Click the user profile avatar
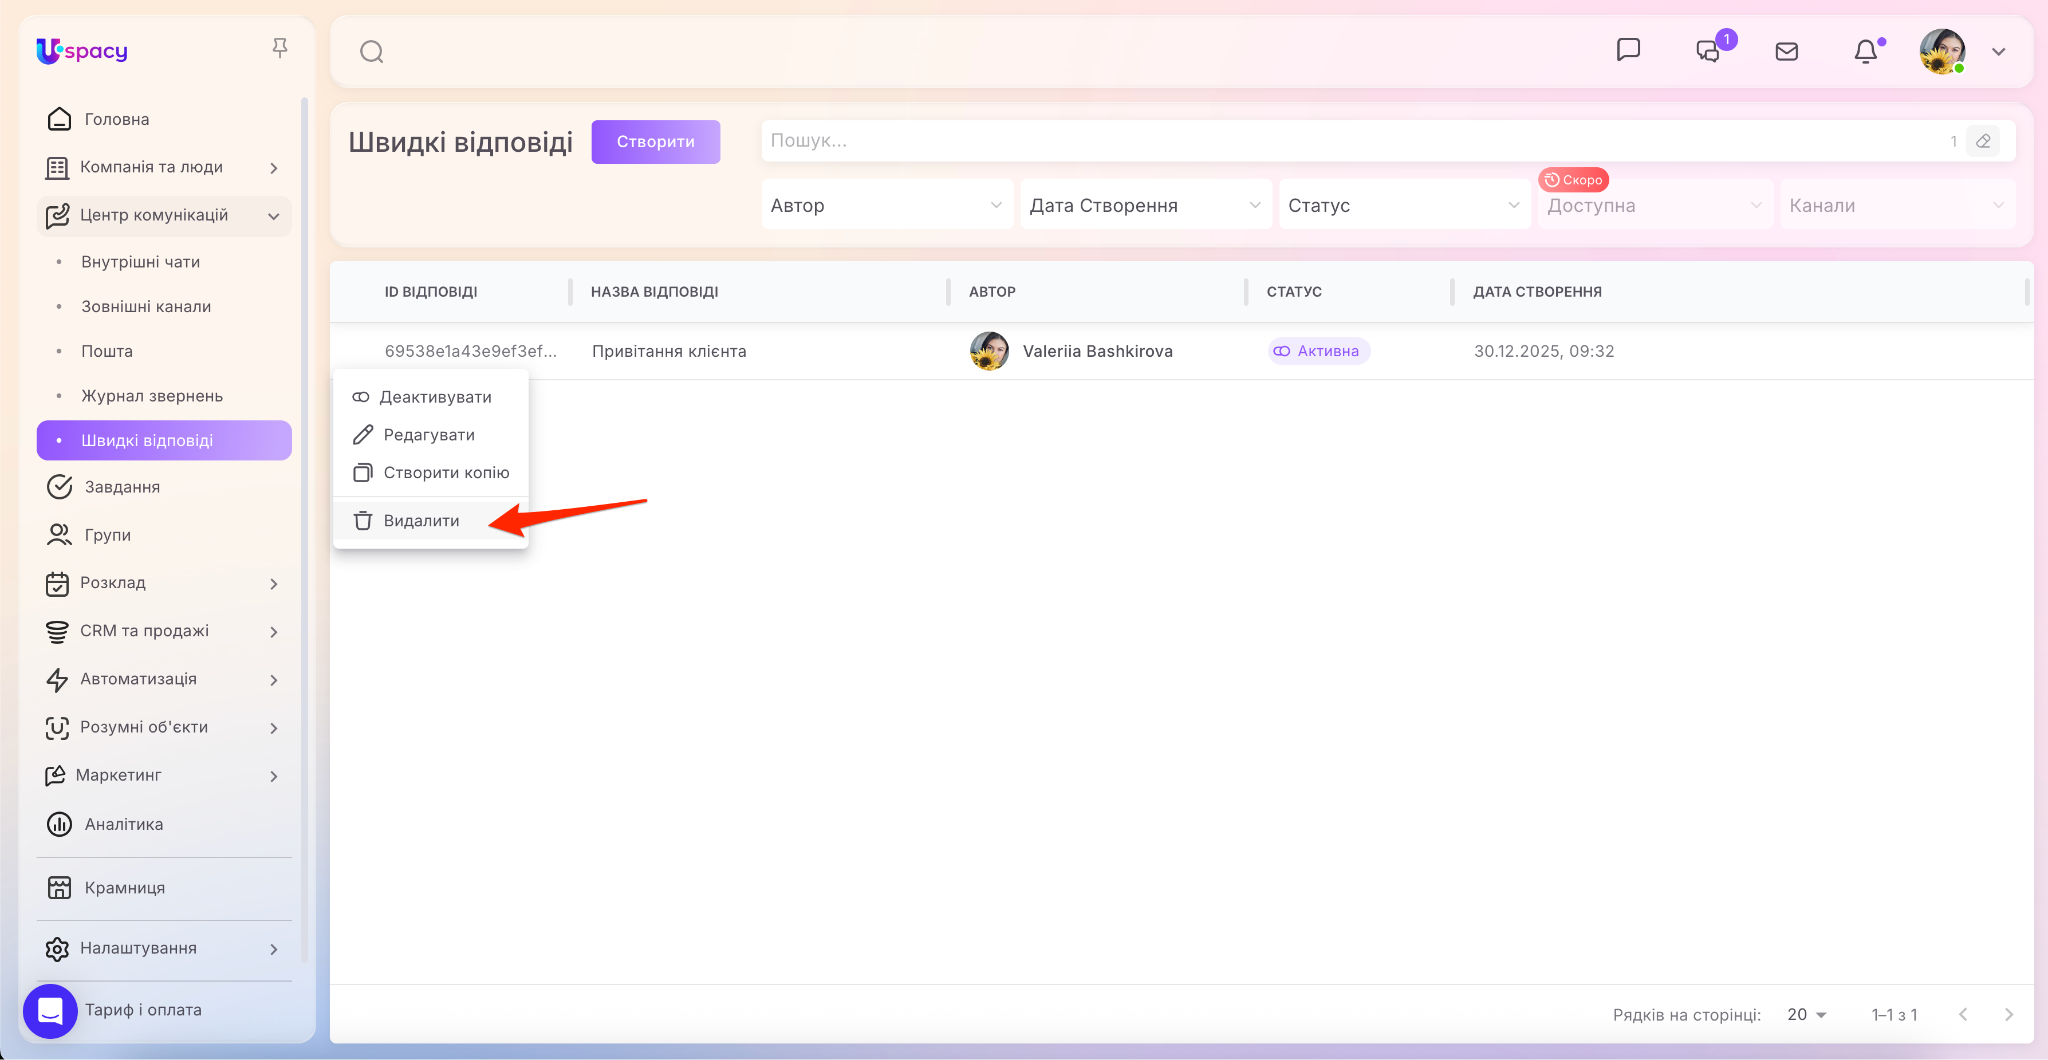The width and height of the screenshot is (2048, 1060). click(1942, 52)
